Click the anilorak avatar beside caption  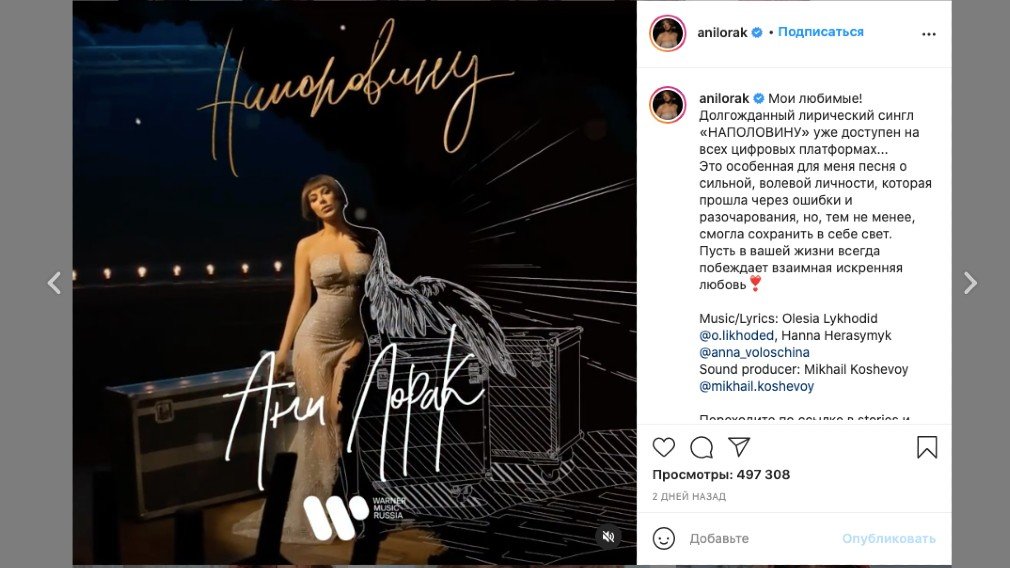(667, 104)
